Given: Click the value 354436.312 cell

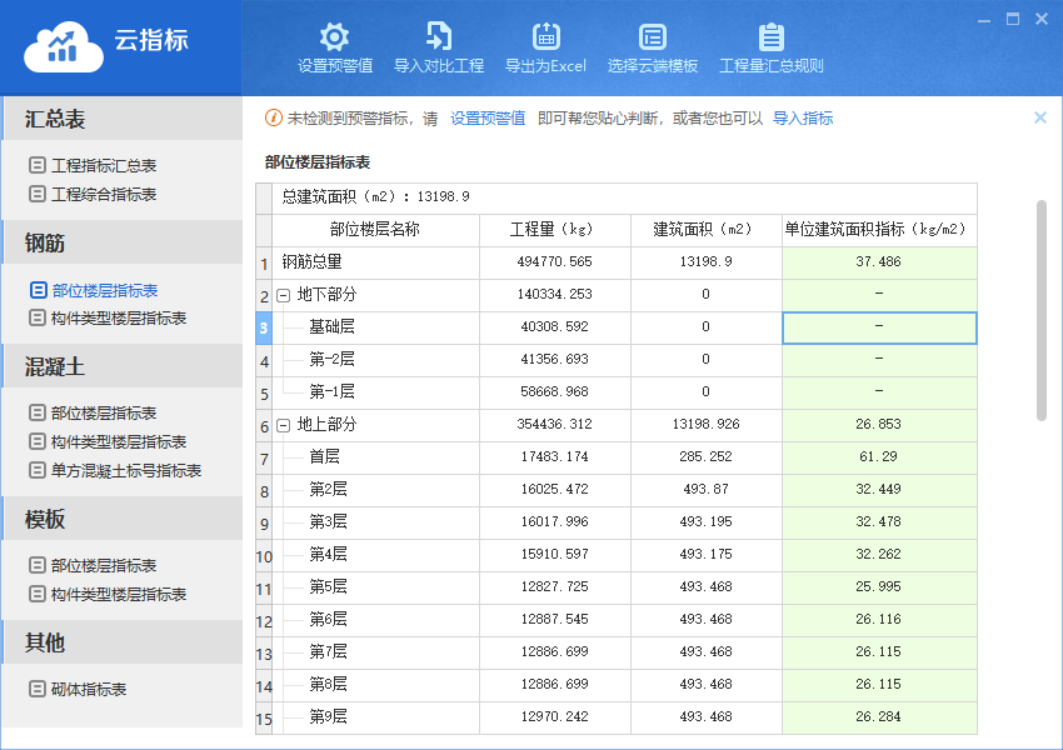Looking at the screenshot, I should tap(555, 425).
